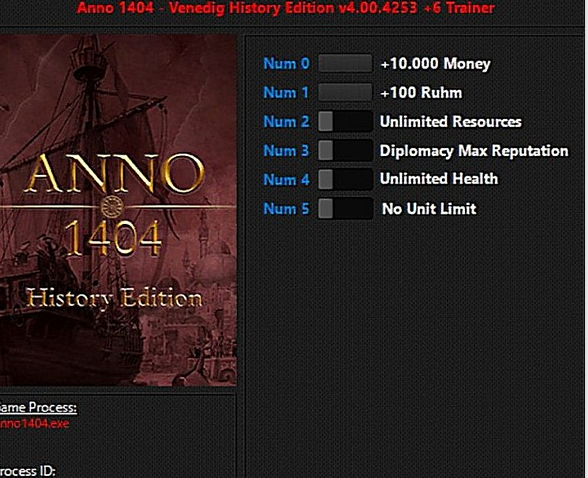Click the Anno1404.exe process name
588x478 pixels.
34,424
